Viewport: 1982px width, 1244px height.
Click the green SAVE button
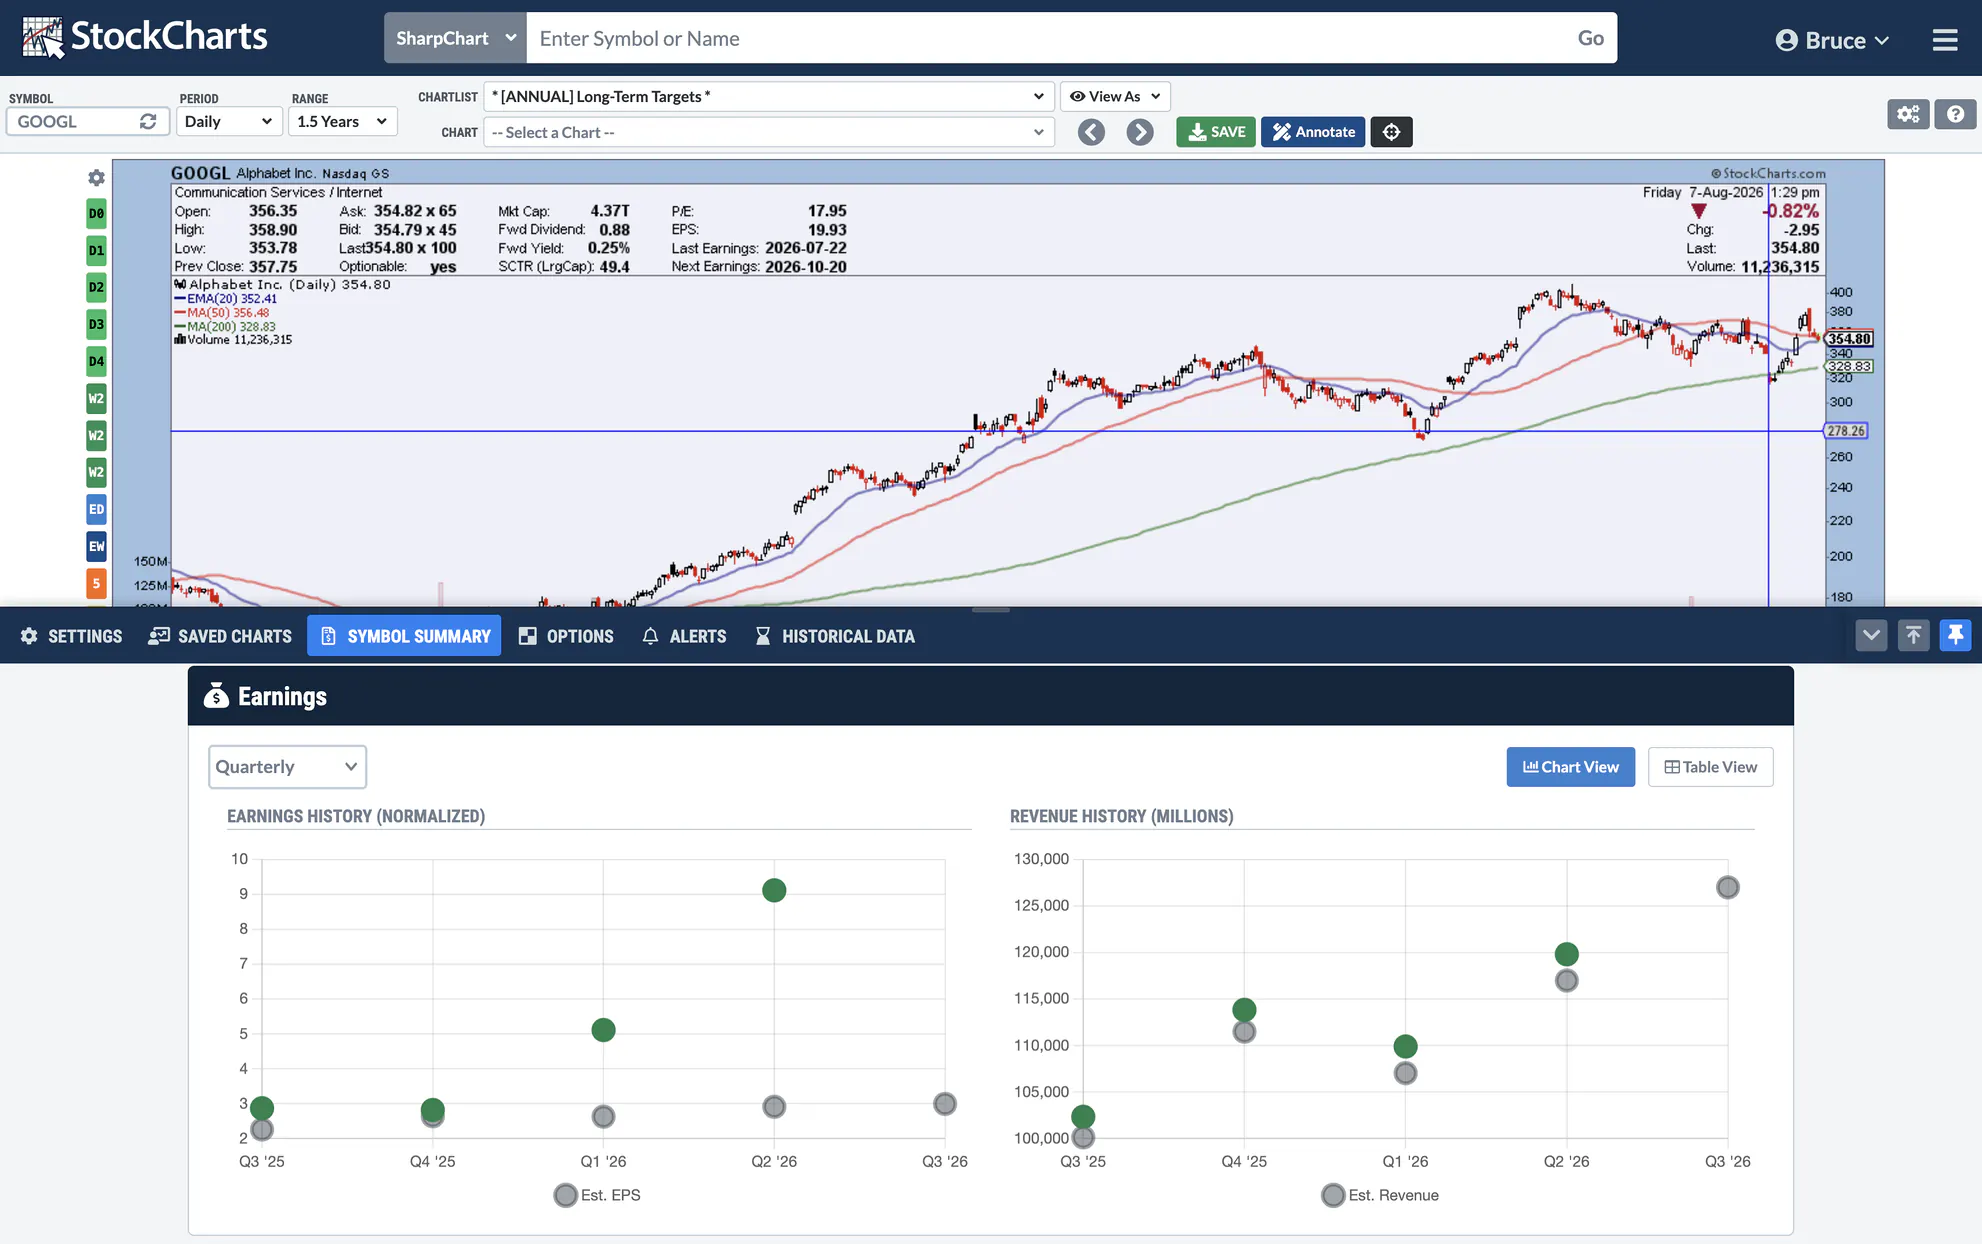point(1215,132)
